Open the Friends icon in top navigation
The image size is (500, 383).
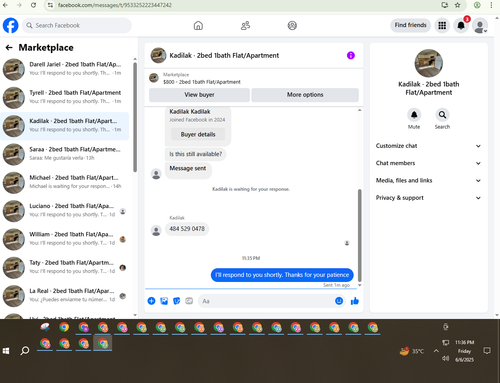(245, 25)
